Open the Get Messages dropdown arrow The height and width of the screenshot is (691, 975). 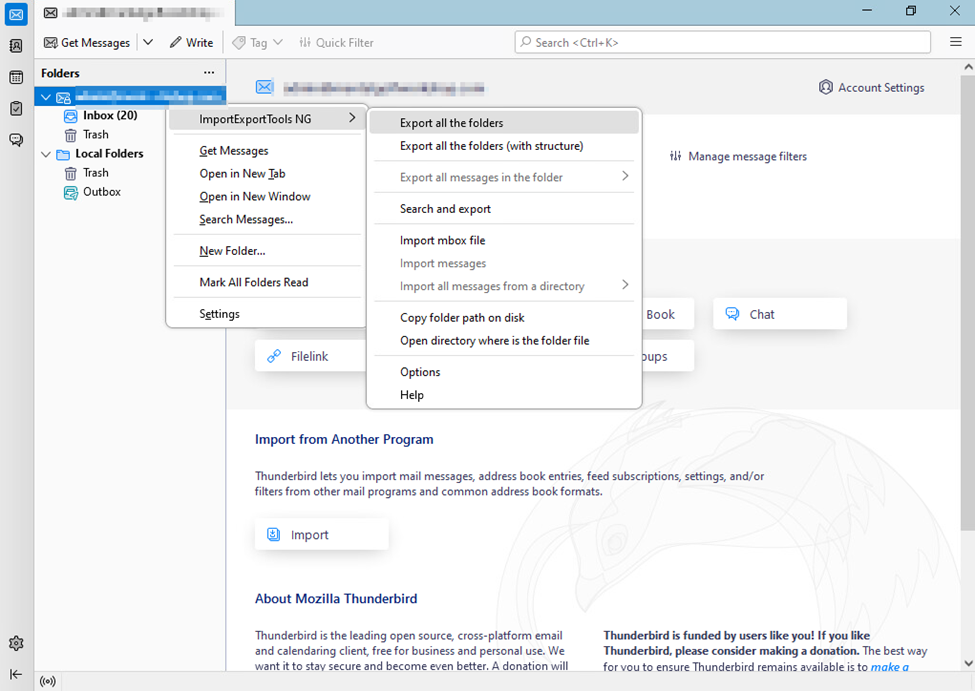click(148, 42)
